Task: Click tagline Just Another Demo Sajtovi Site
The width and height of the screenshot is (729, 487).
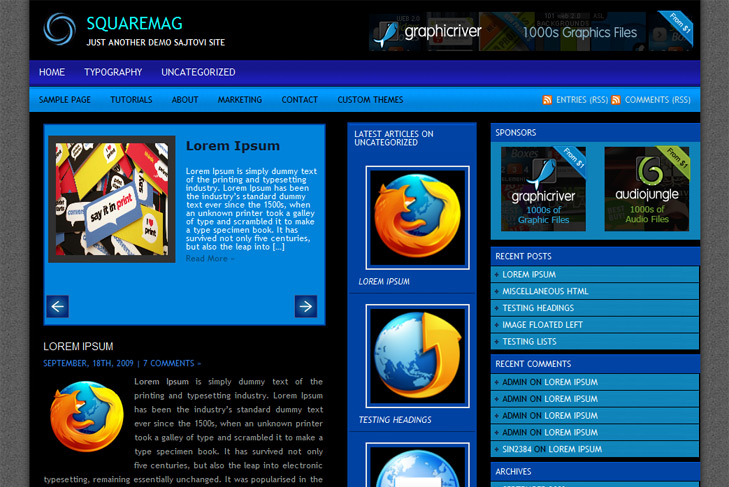Action: (156, 42)
